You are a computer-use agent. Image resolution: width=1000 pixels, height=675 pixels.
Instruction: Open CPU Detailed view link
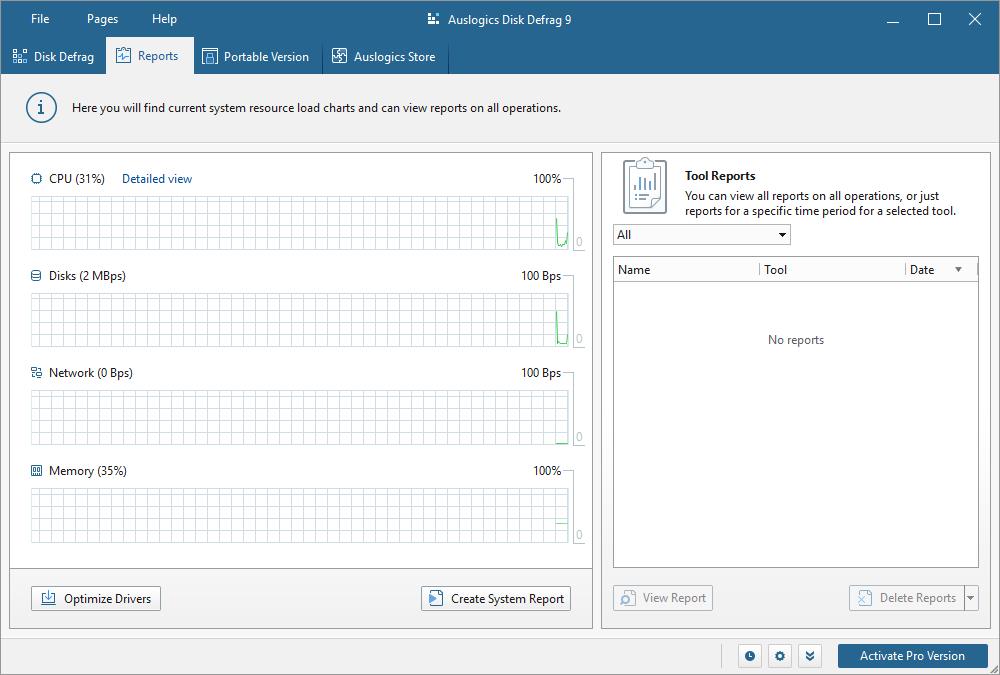[157, 179]
